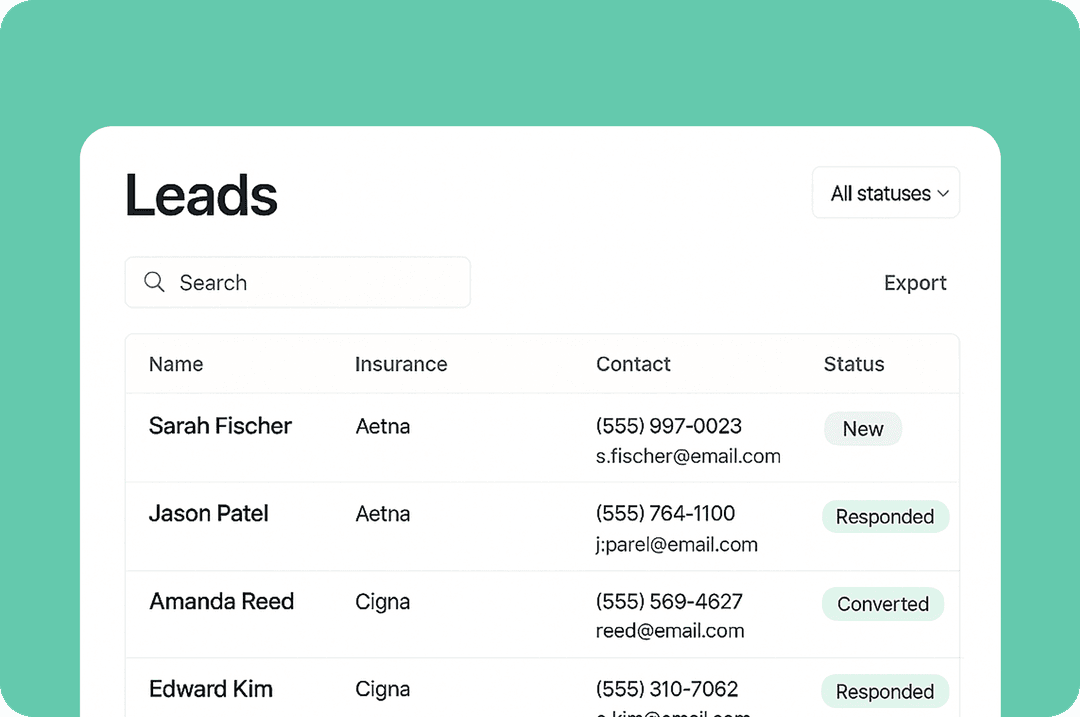
Task: Open Sarah Fischer's lead record
Action: click(x=220, y=426)
